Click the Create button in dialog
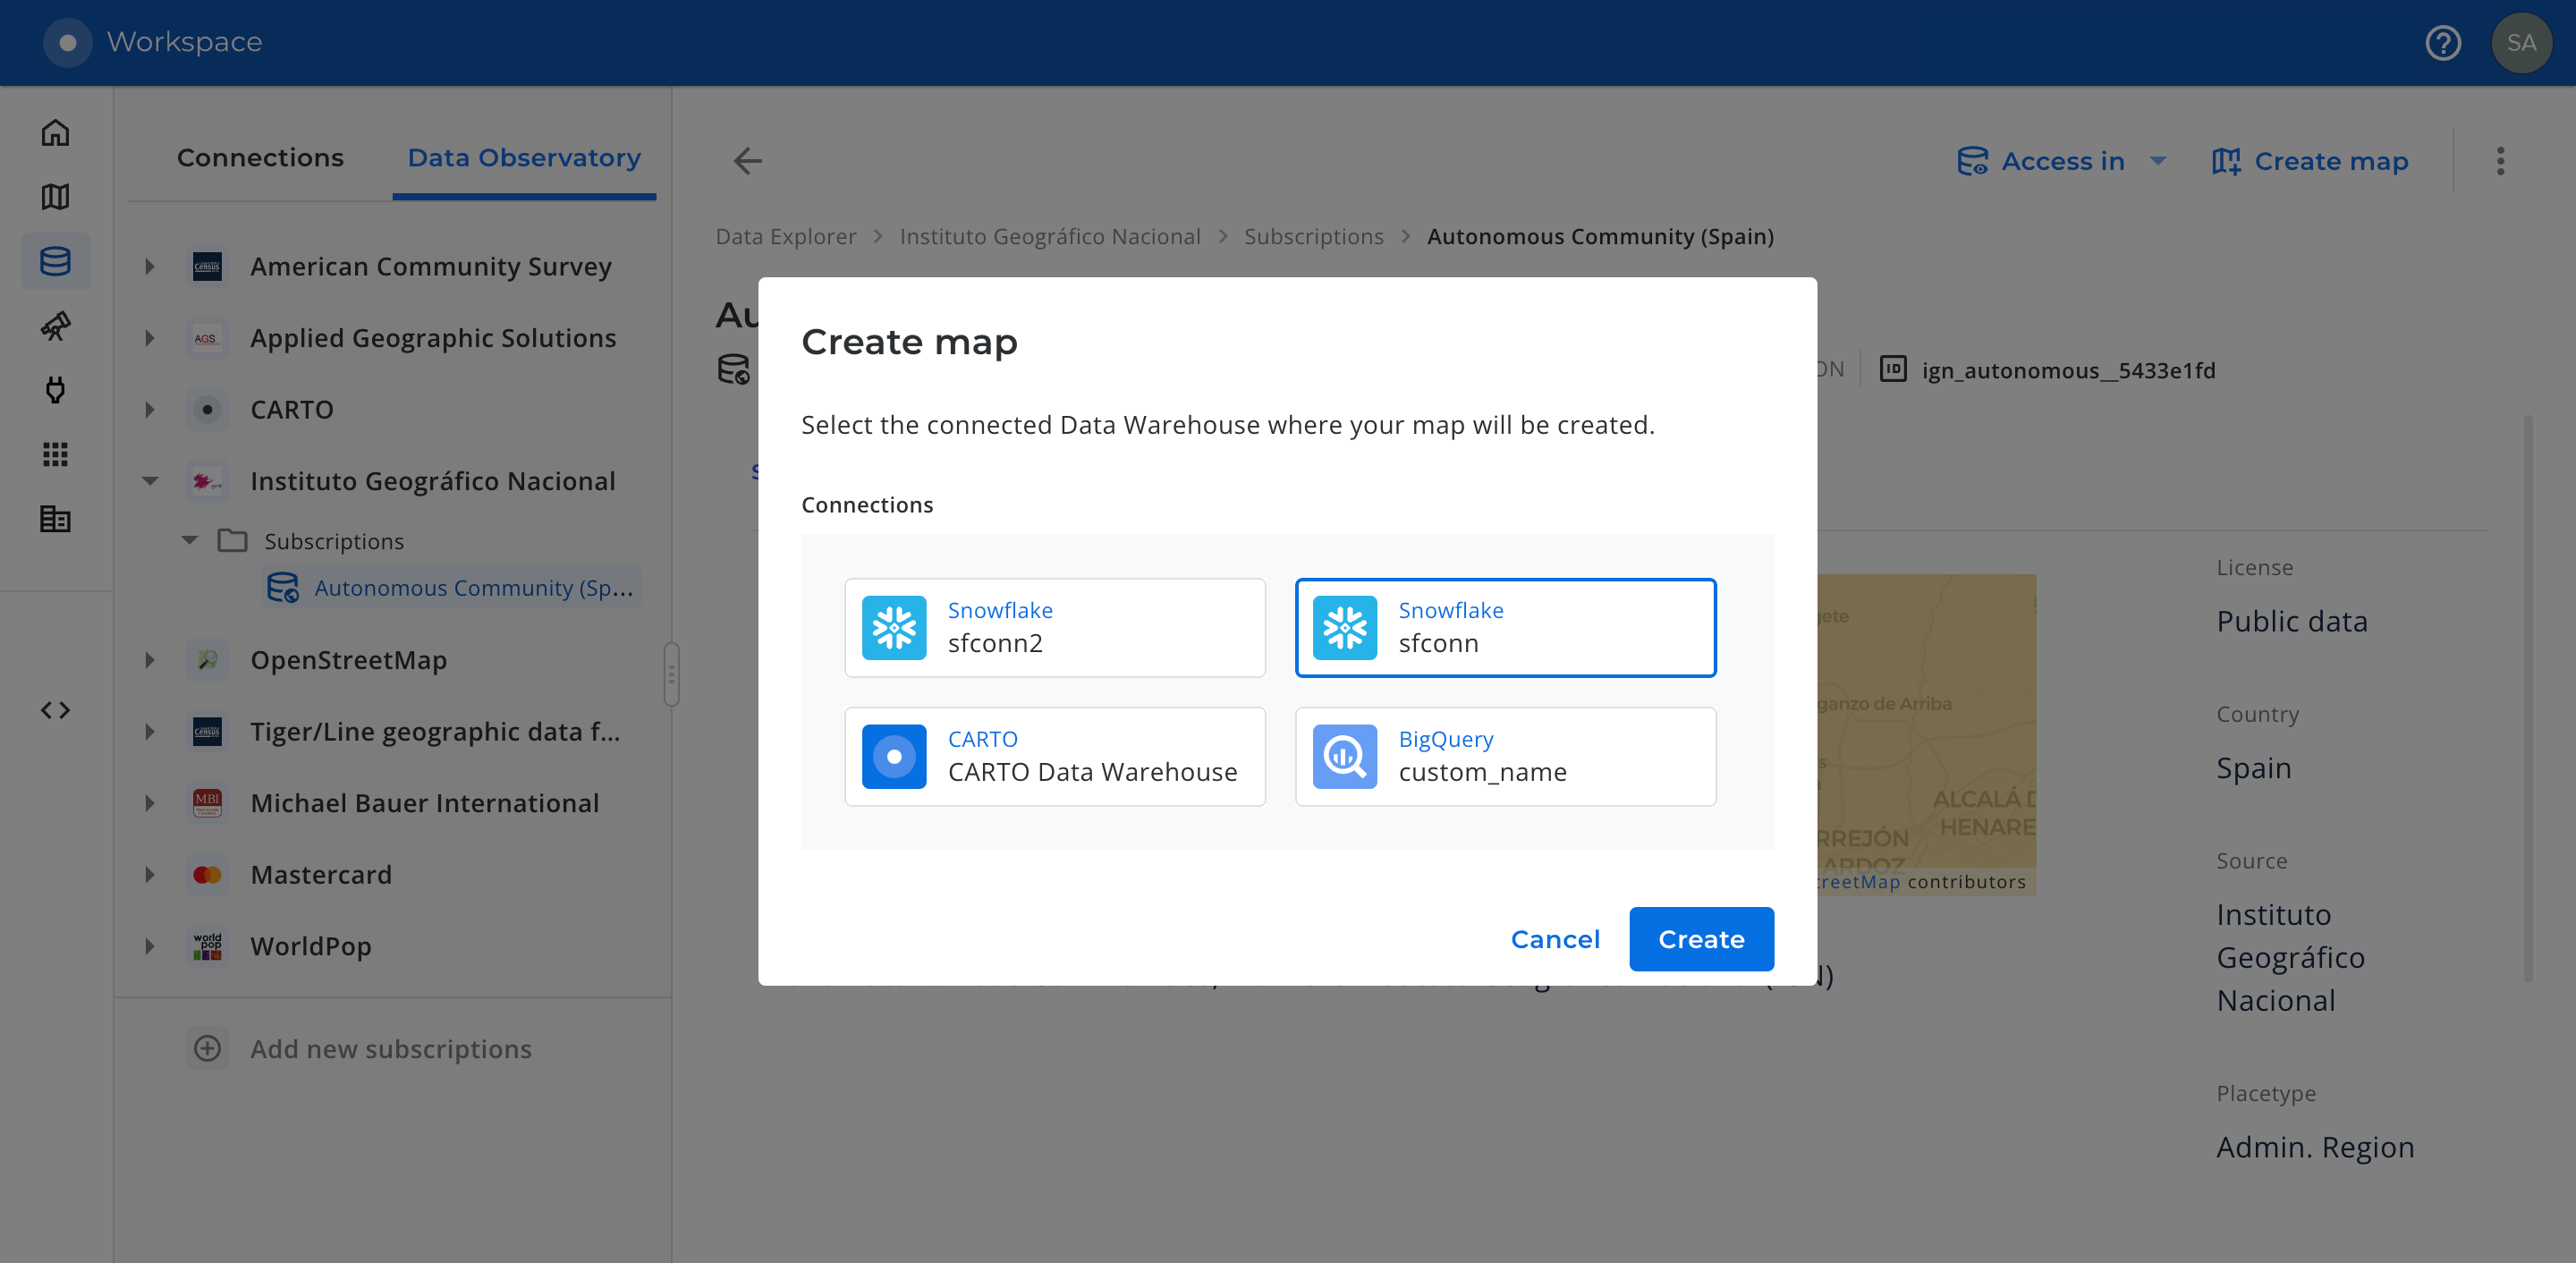 [1701, 939]
